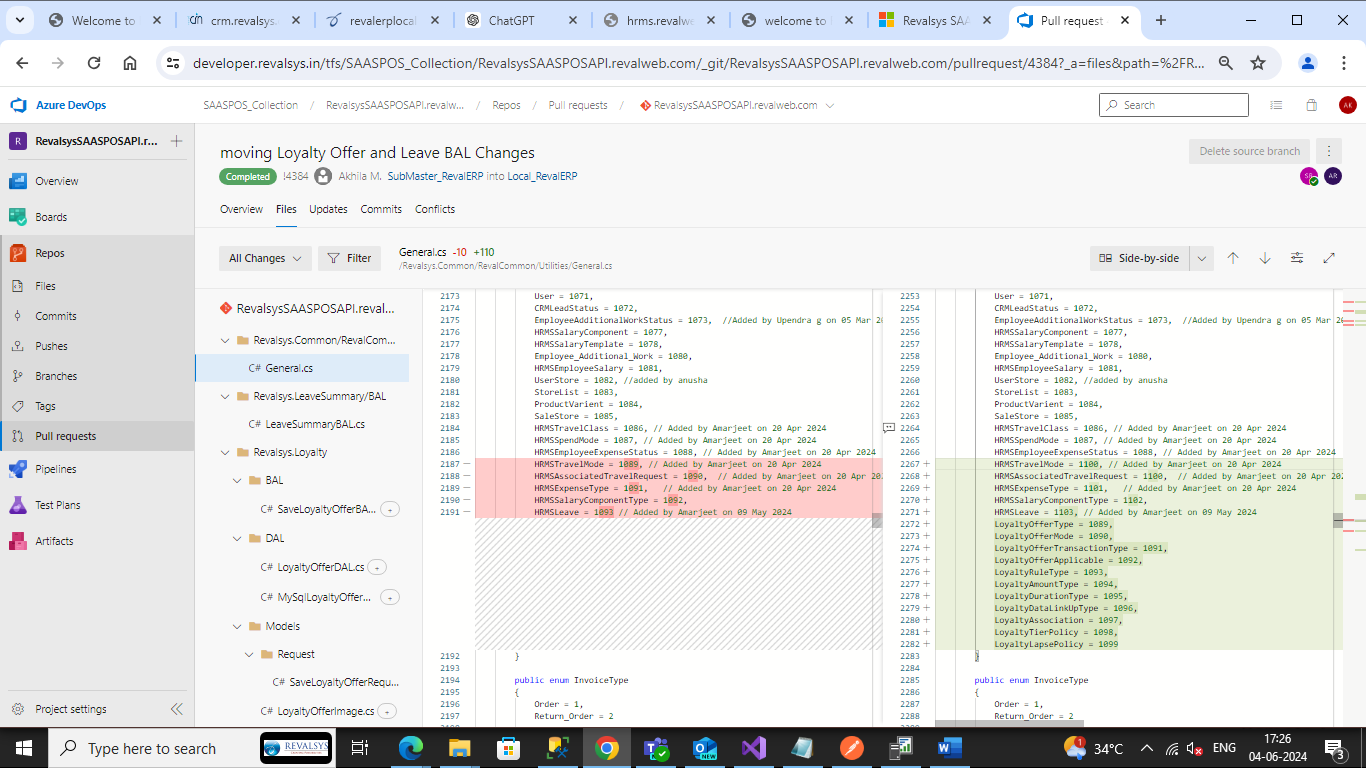The image size is (1366, 768).
Task: Click in the Azure DevOps Search box
Action: click(x=1174, y=105)
